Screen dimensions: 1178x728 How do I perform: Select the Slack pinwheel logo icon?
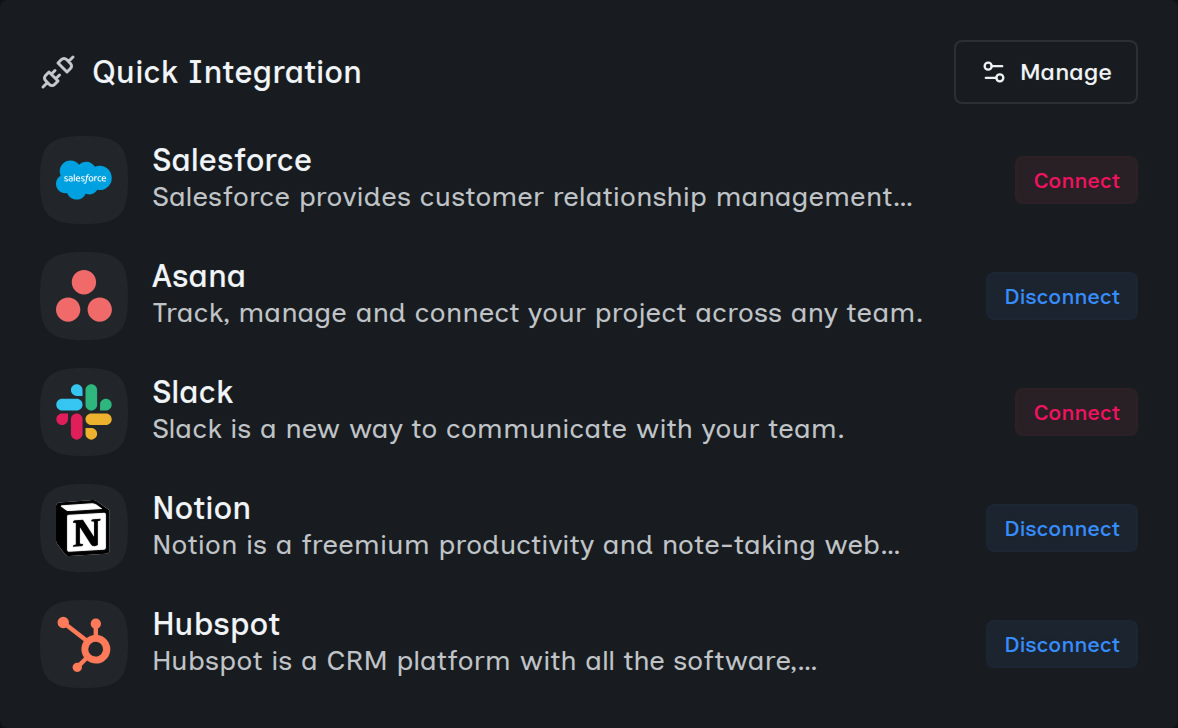(x=84, y=412)
